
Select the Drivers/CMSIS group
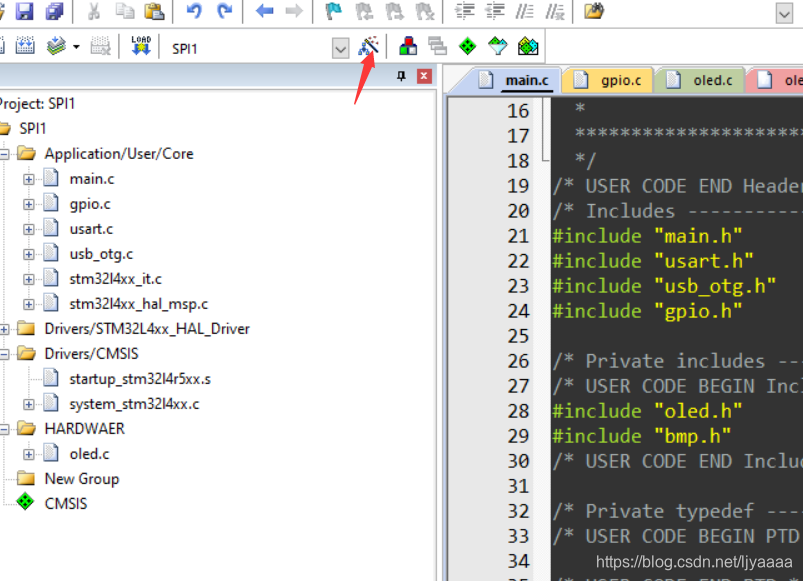pyautogui.click(x=91, y=354)
